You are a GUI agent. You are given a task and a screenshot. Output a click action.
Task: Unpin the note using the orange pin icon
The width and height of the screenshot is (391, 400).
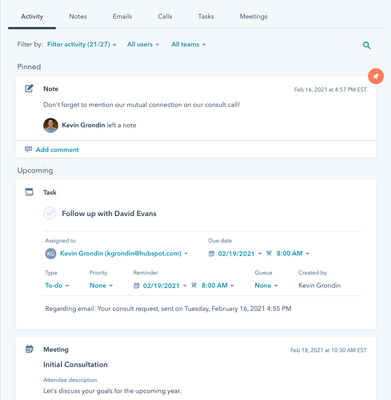click(376, 76)
